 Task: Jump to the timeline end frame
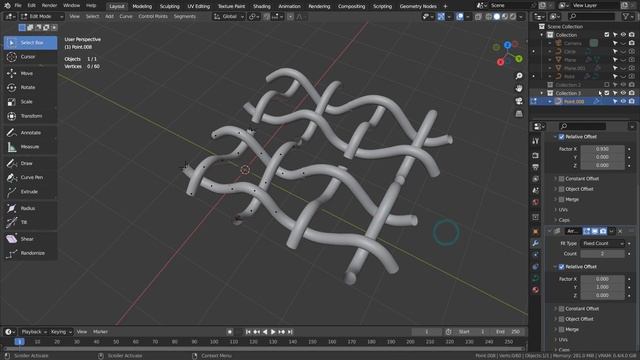point(290,332)
